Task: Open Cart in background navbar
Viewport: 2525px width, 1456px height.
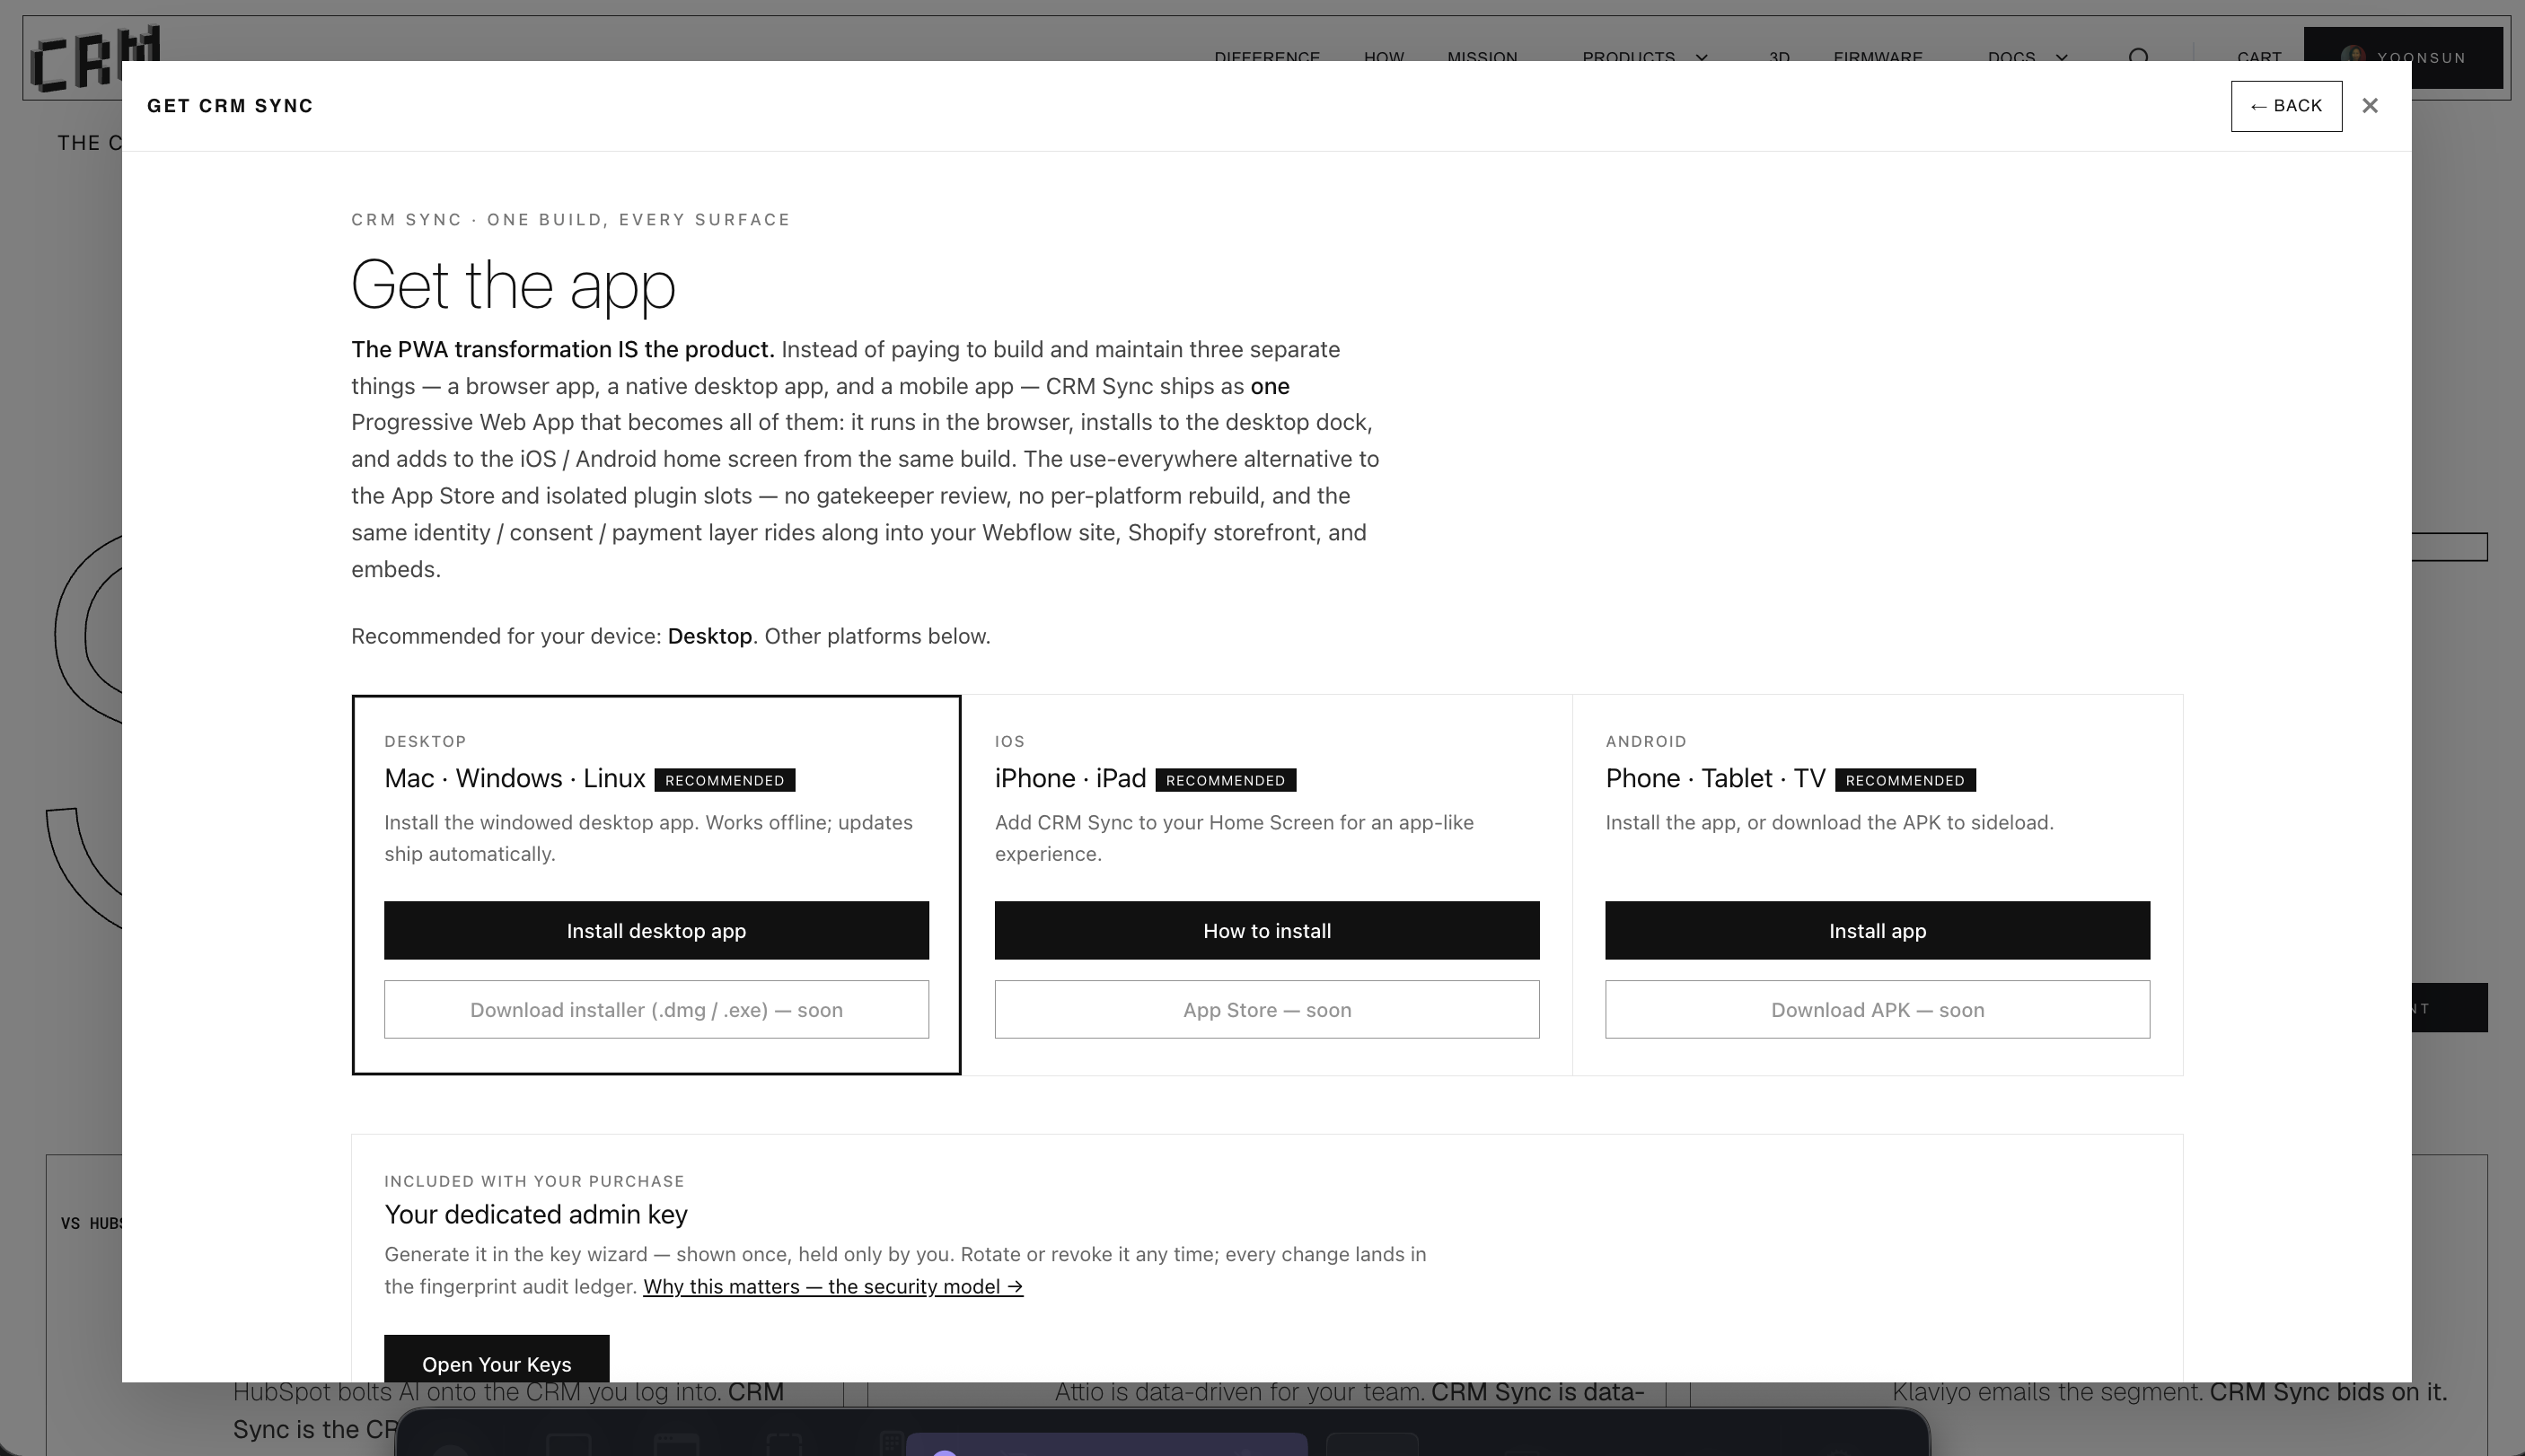Action: click(x=2259, y=56)
